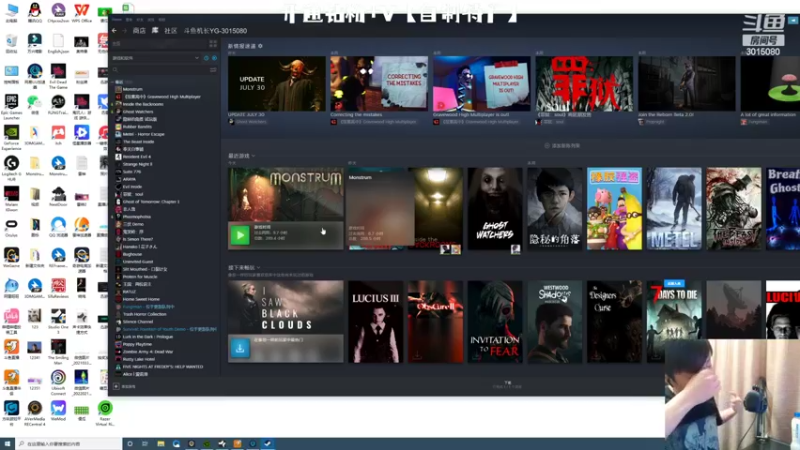Select Is Simon There? in the list
Image resolution: width=800 pixels, height=450 pixels.
(138, 239)
